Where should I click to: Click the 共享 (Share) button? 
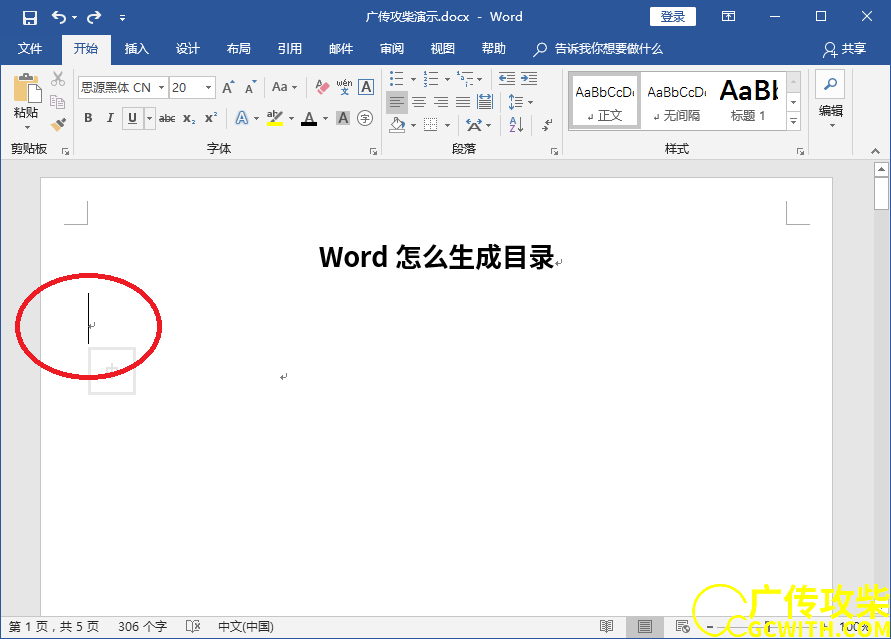pos(845,49)
